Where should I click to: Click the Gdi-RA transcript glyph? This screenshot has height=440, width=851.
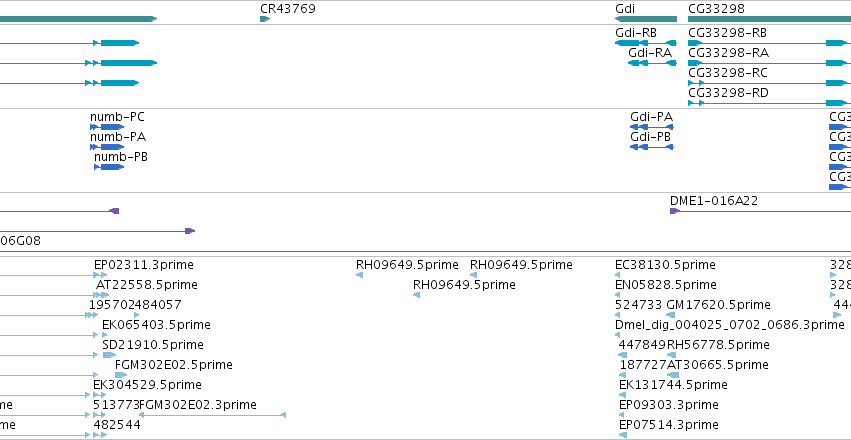click(x=652, y=63)
